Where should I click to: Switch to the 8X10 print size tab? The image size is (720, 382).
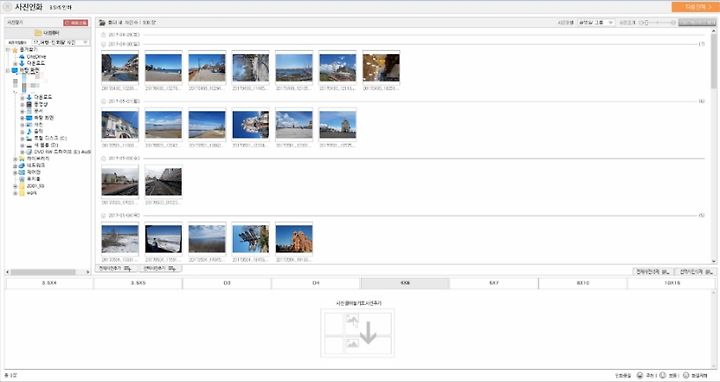[x=583, y=283]
